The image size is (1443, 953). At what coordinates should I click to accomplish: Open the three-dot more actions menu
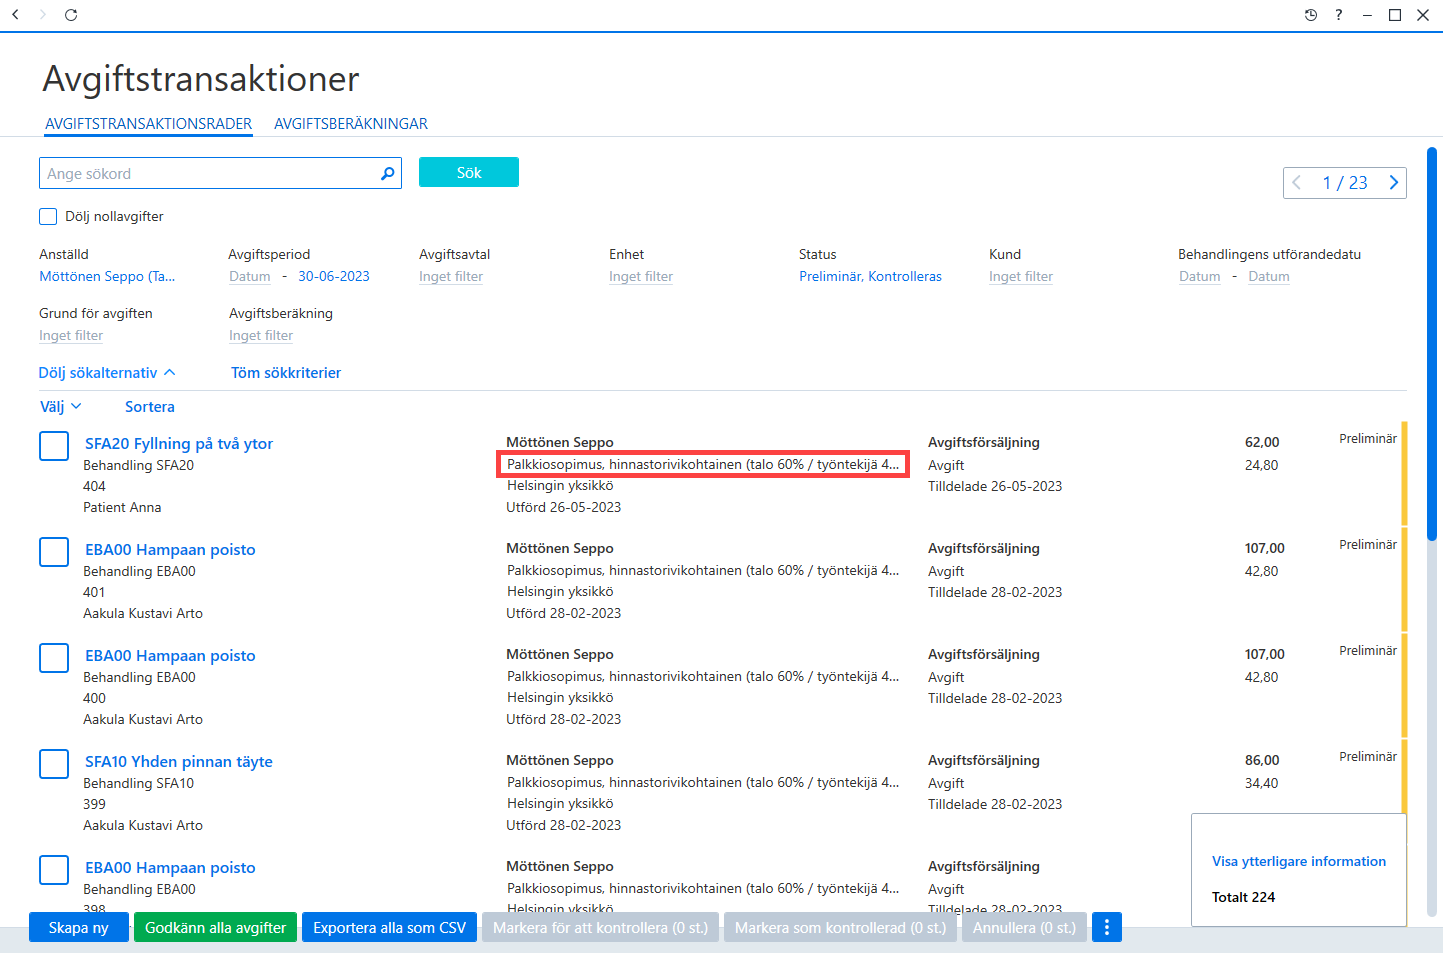click(1106, 927)
